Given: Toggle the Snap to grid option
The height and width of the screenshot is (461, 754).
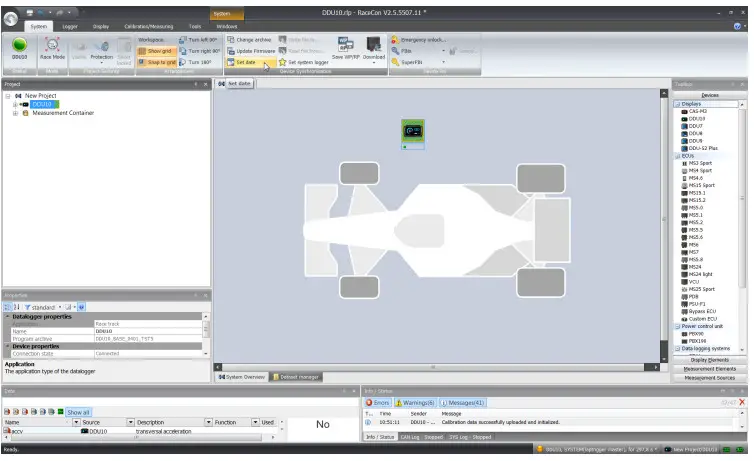Looking at the screenshot, I should [x=156, y=62].
